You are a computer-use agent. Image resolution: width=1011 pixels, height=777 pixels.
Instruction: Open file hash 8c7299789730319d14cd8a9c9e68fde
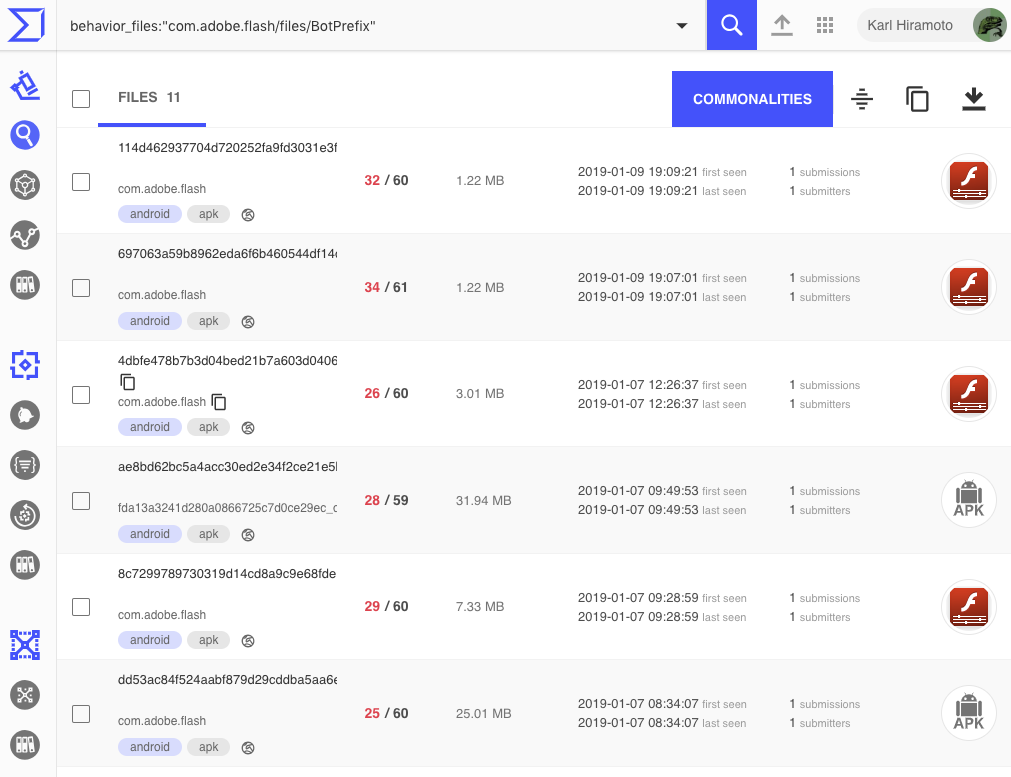(x=227, y=574)
